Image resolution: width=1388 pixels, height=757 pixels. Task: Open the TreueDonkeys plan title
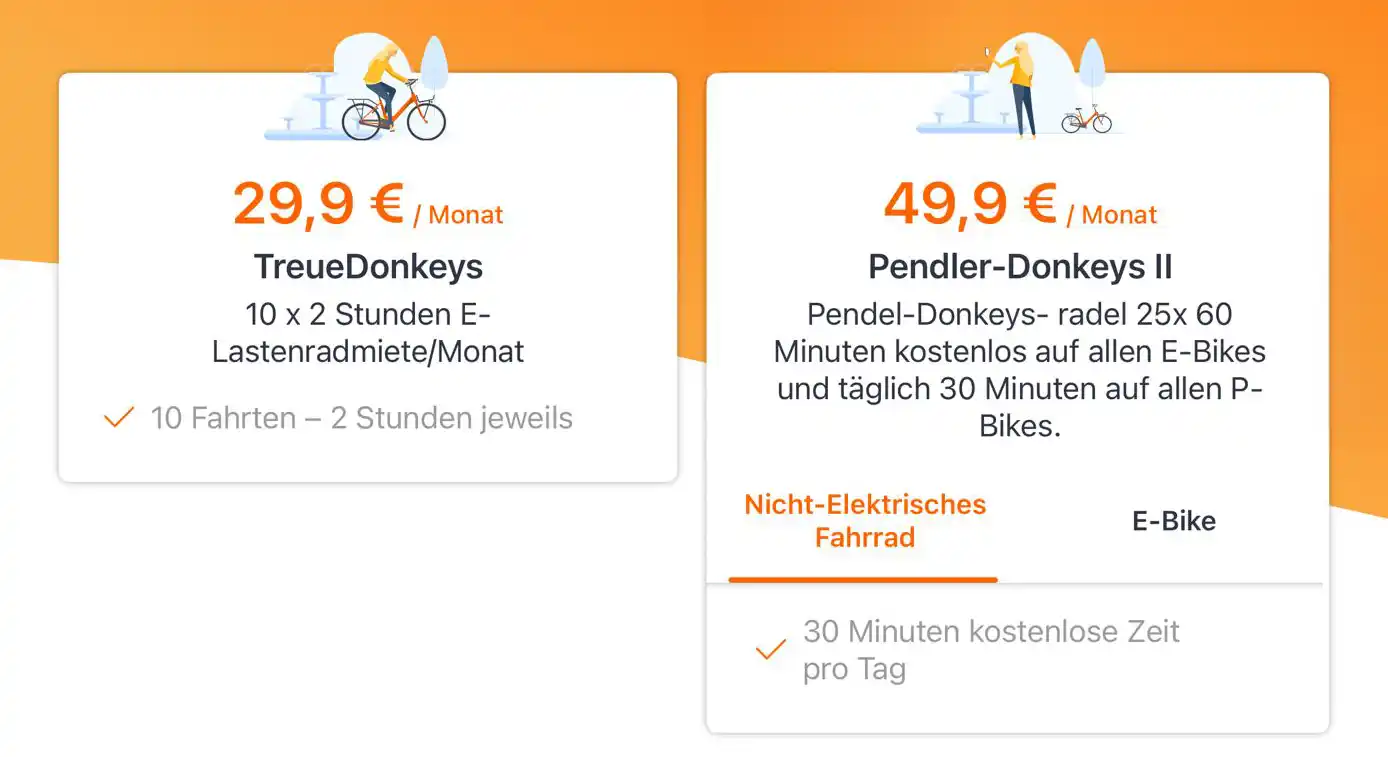pyautogui.click(x=368, y=267)
